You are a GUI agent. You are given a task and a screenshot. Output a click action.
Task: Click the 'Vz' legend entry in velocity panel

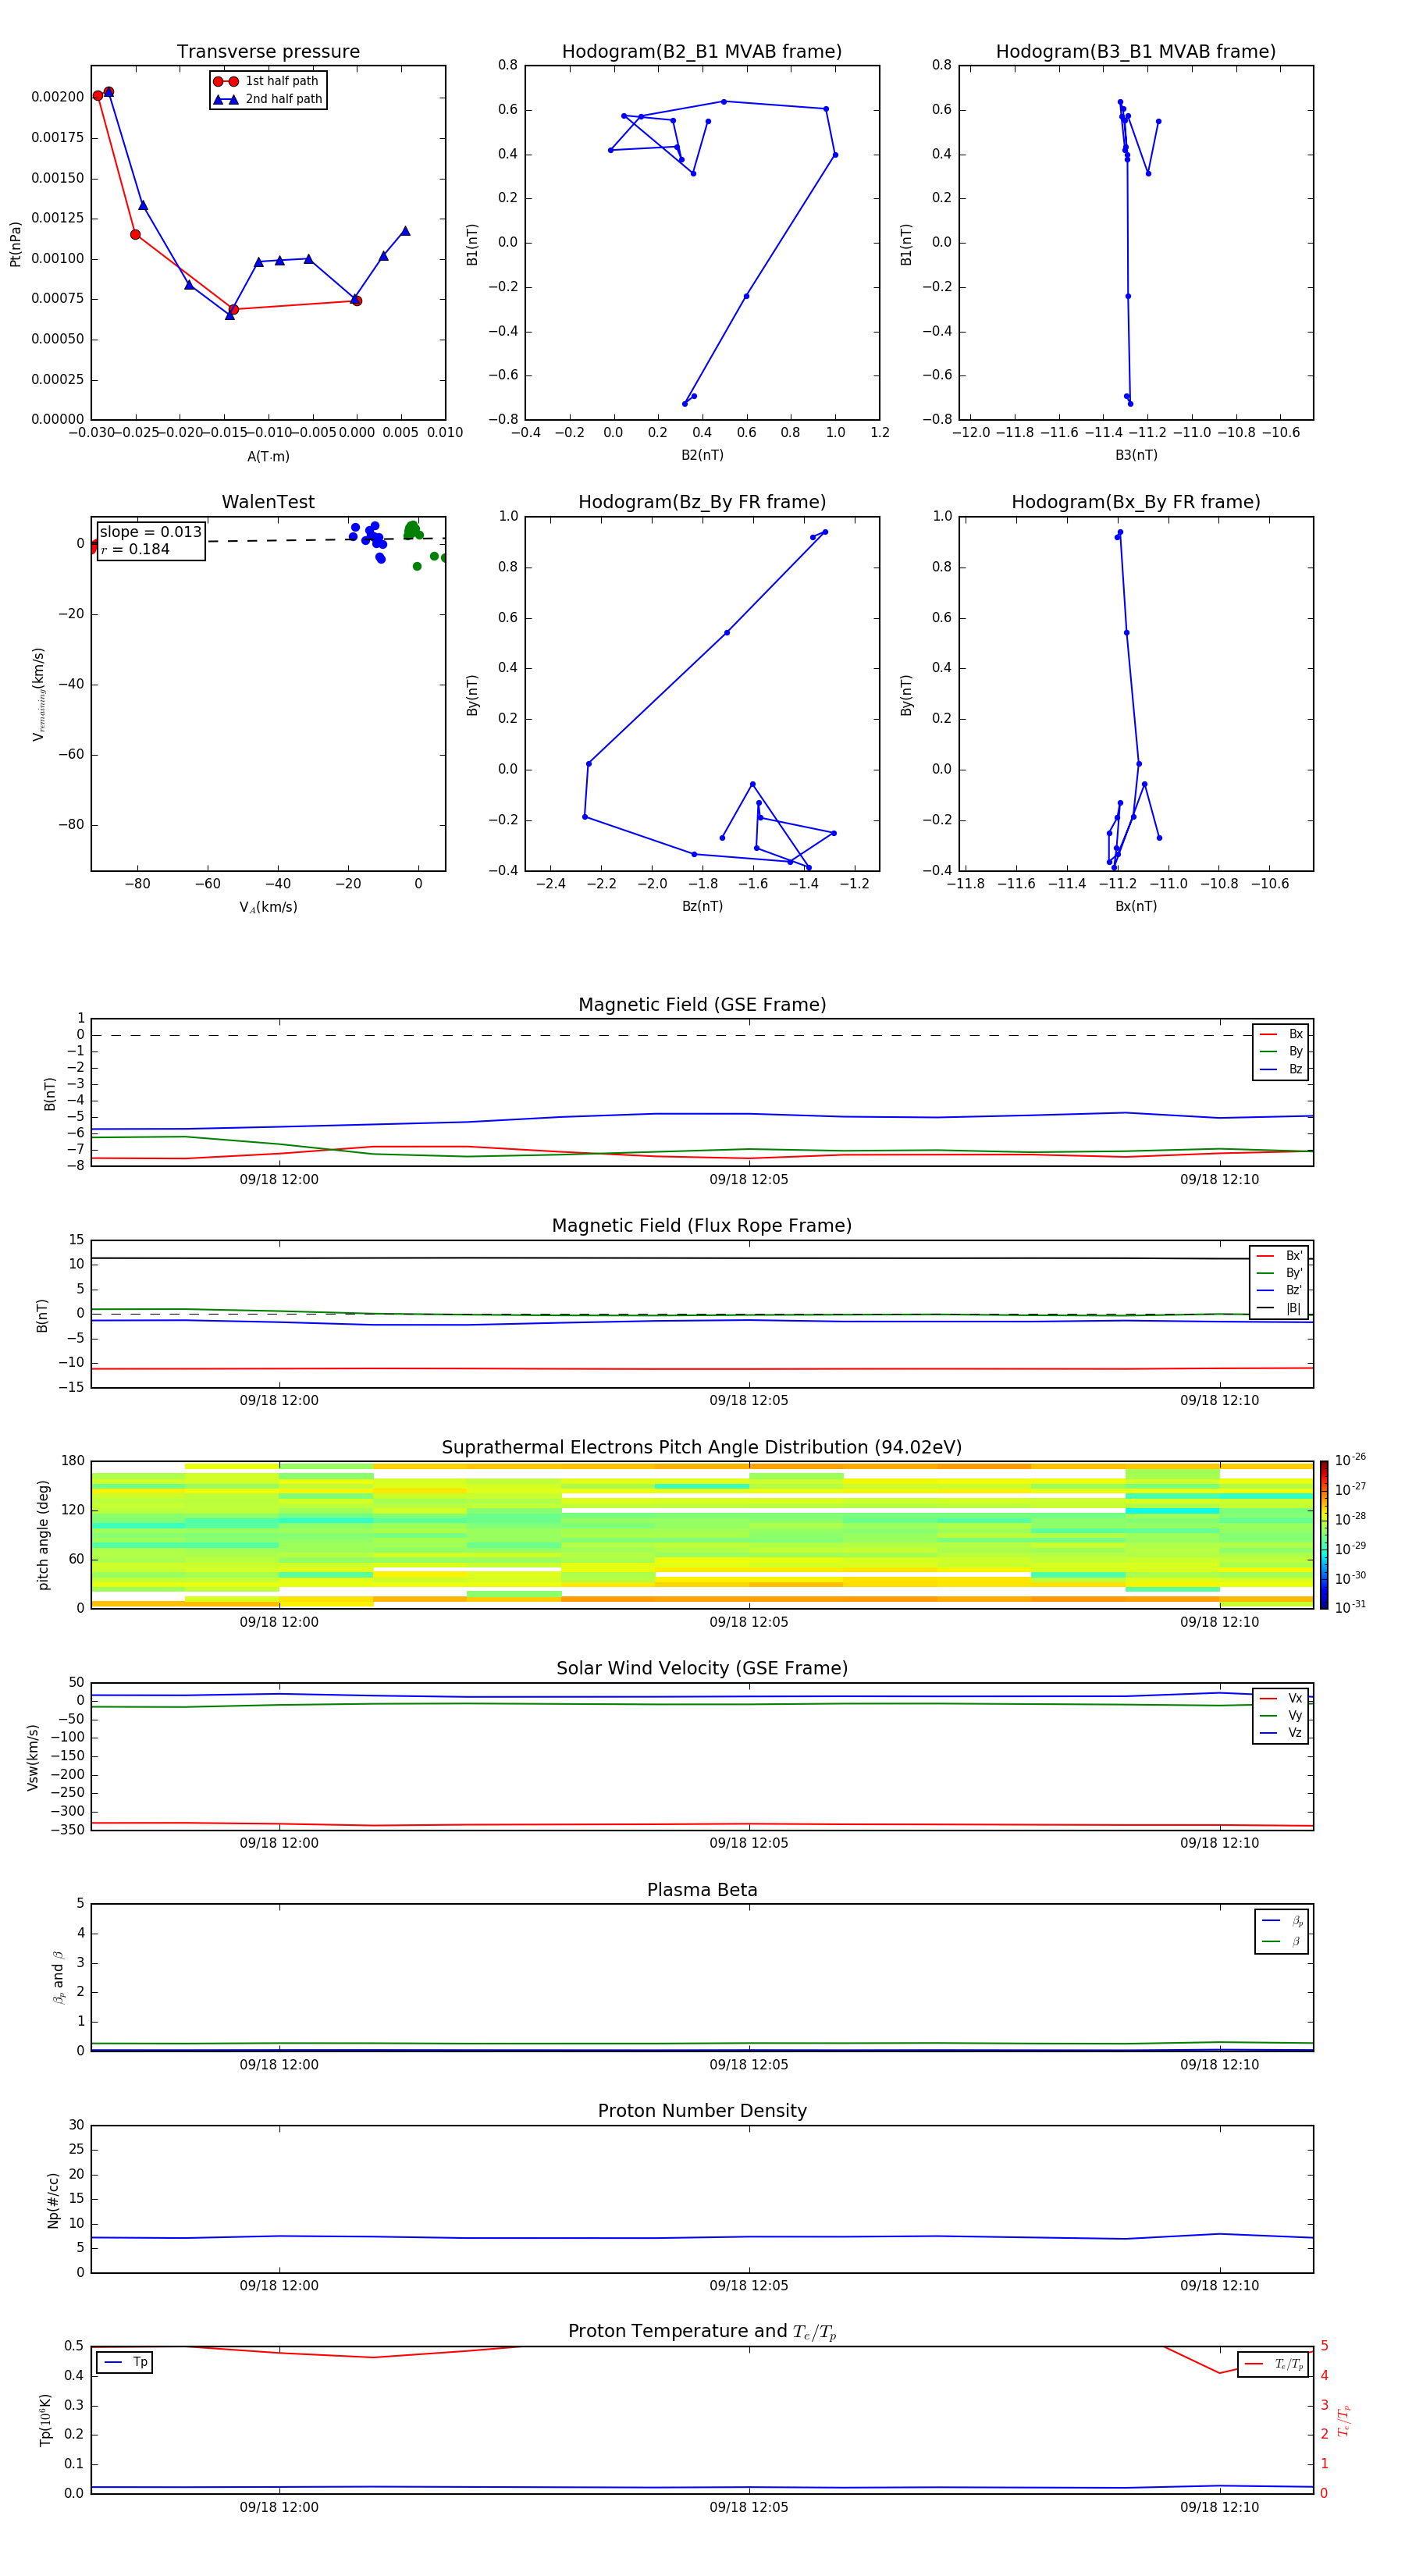tap(1281, 1732)
